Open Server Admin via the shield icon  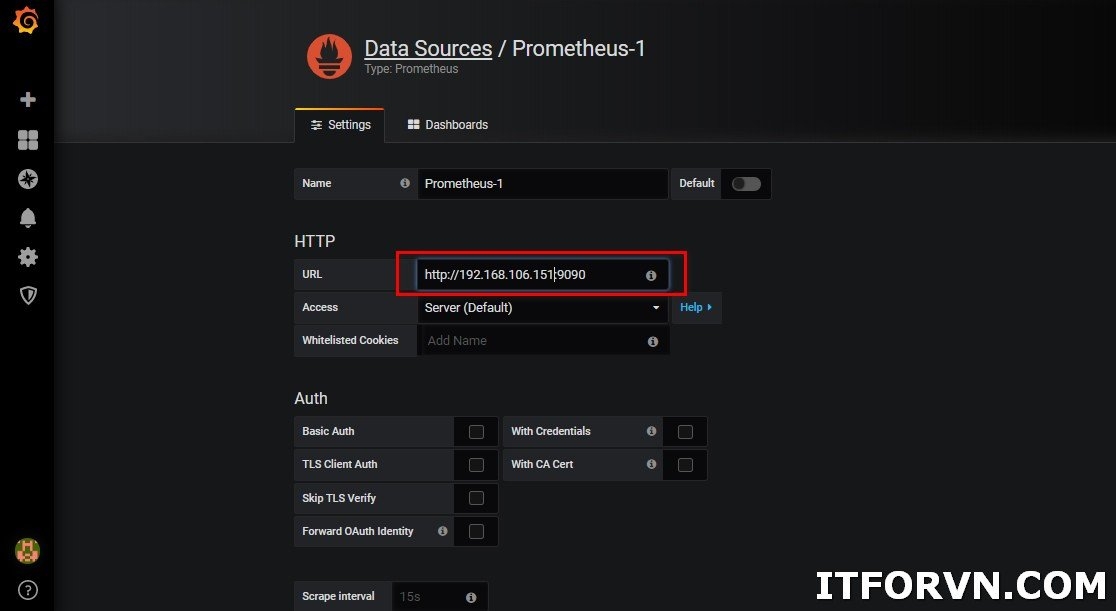click(27, 295)
